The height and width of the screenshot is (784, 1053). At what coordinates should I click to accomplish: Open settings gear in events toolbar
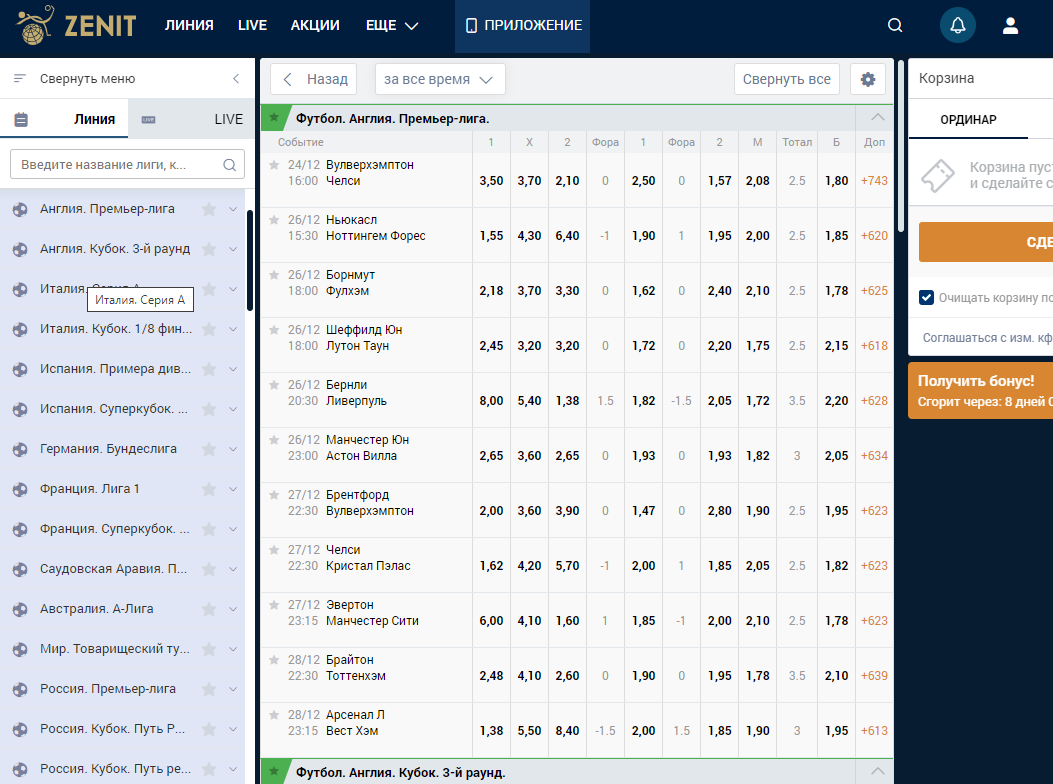point(868,79)
